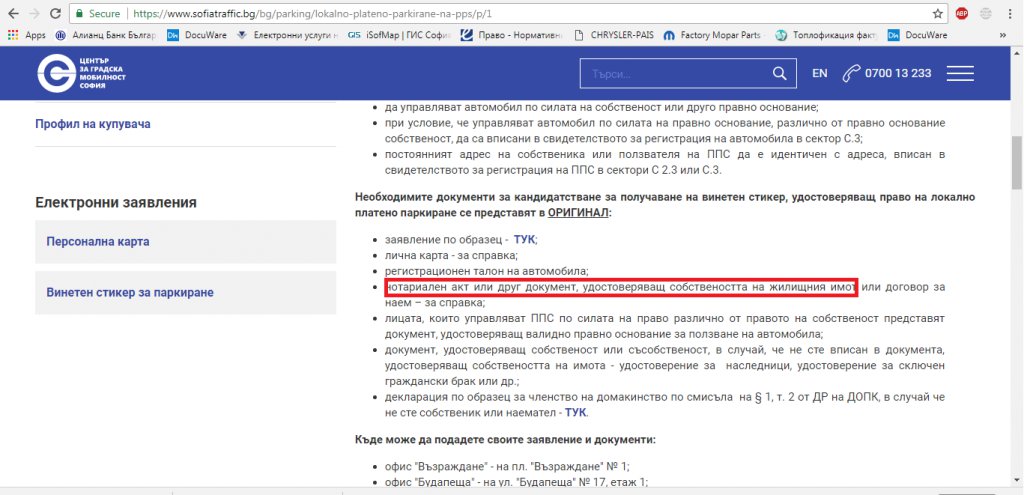Click the search magnifier icon
This screenshot has height=495, width=1024.
[779, 73]
